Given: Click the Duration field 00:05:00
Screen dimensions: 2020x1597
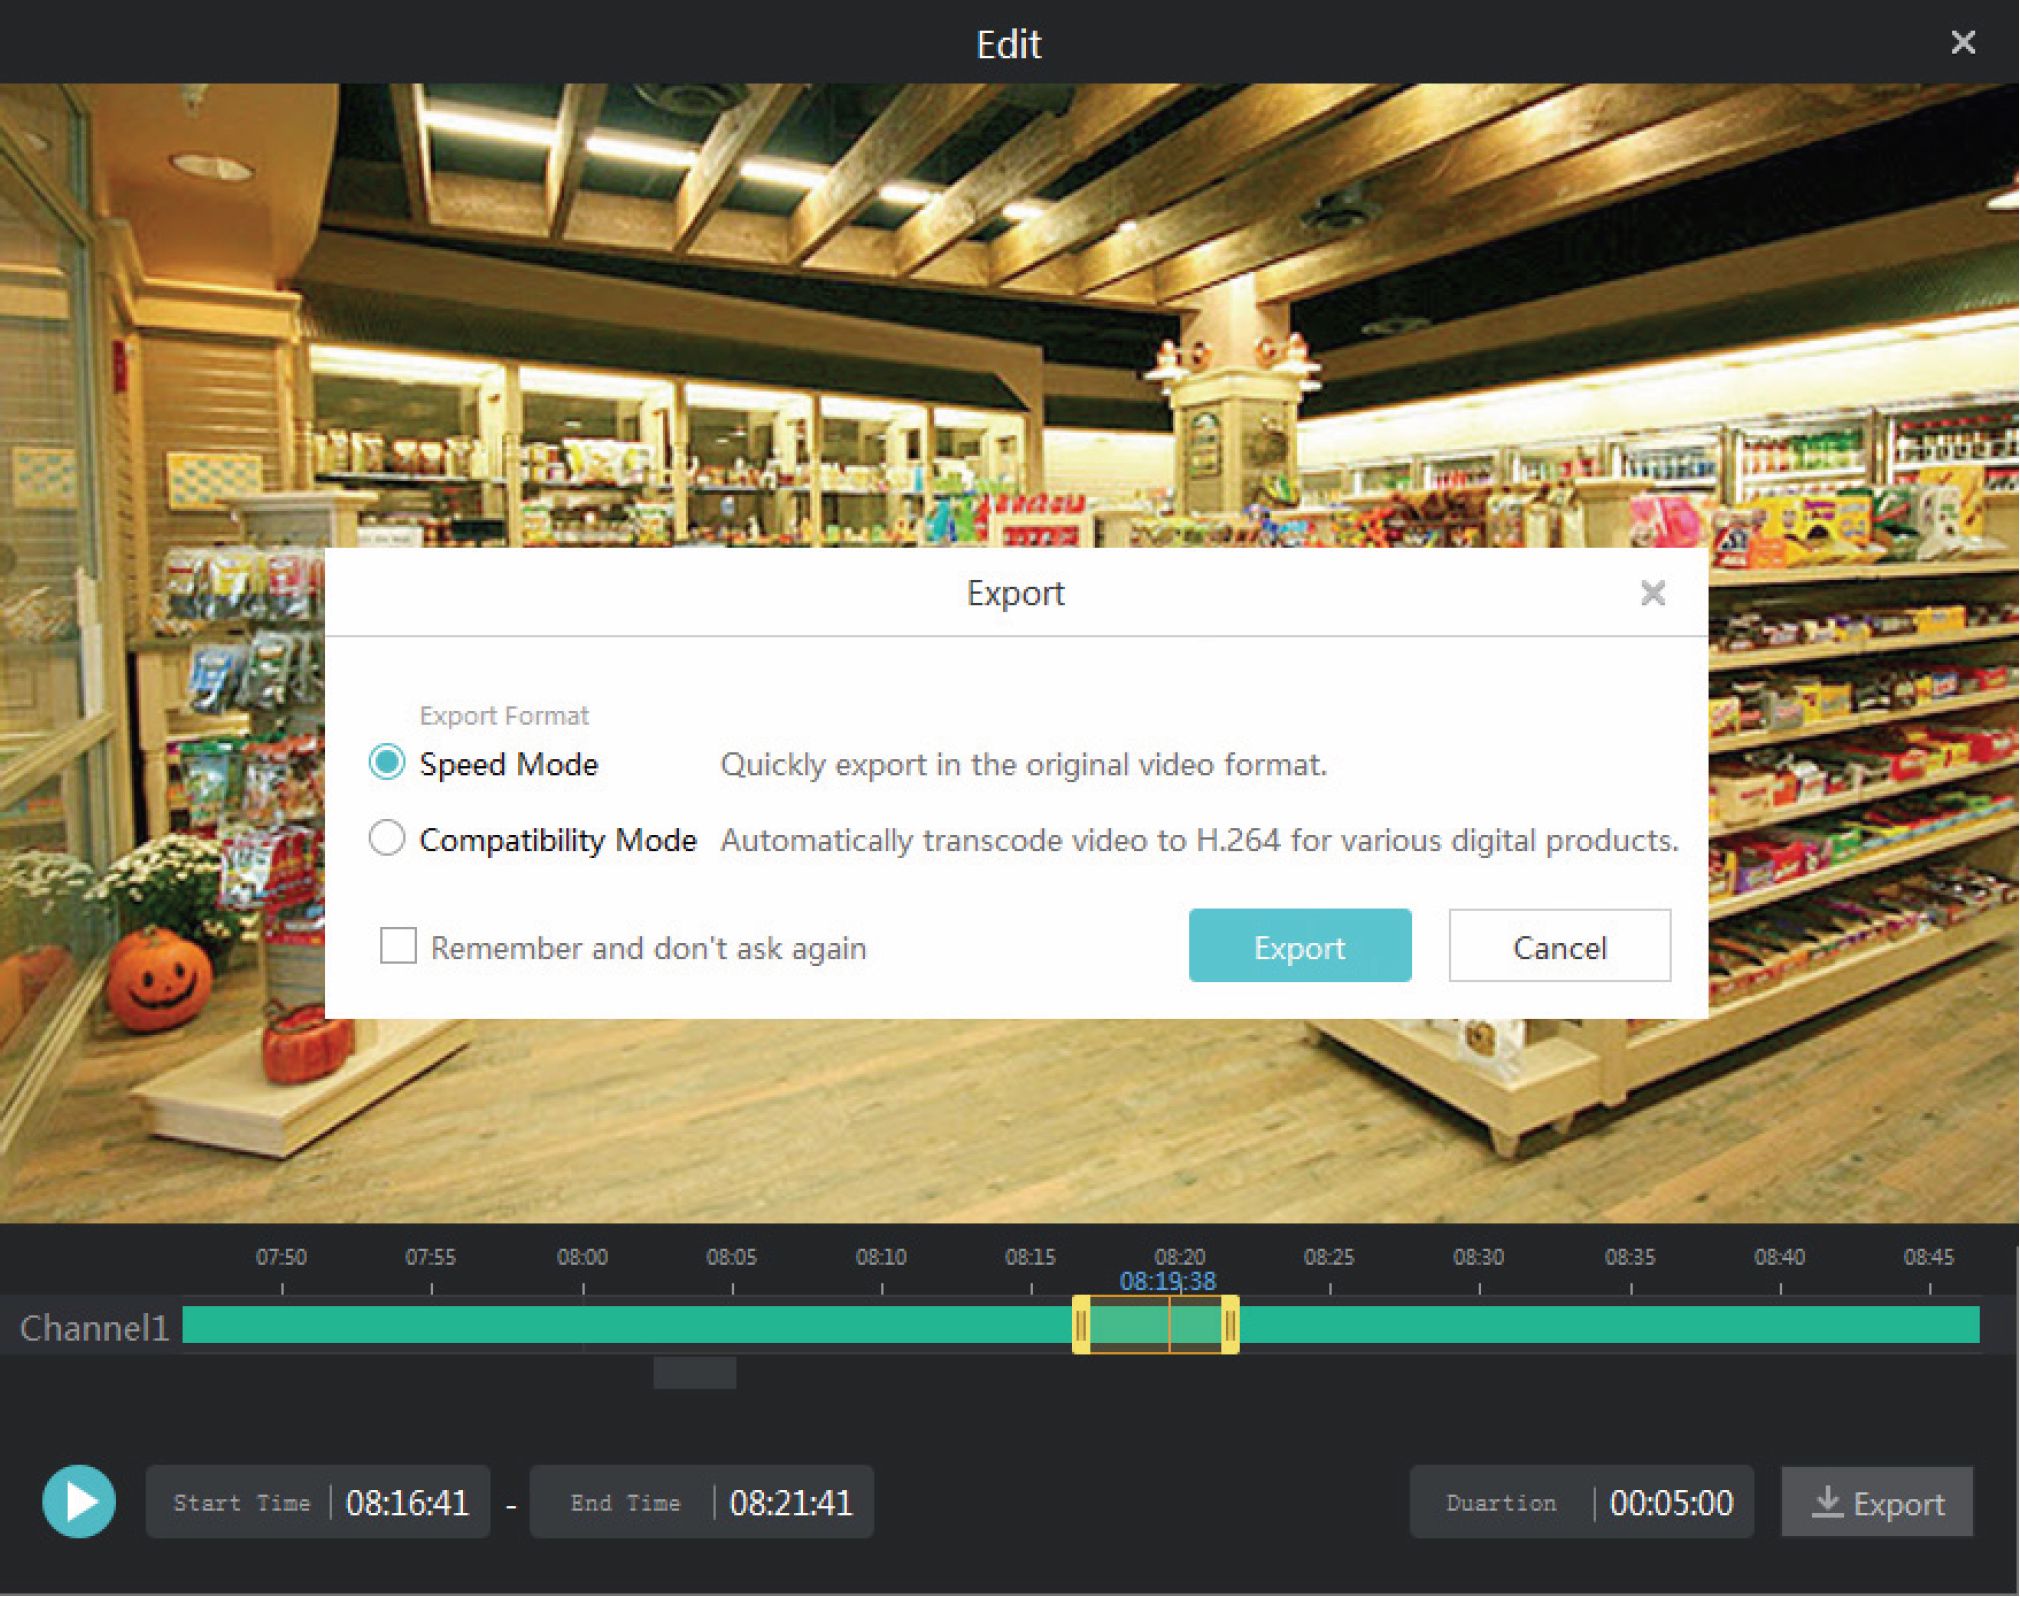Looking at the screenshot, I should 1670,1502.
